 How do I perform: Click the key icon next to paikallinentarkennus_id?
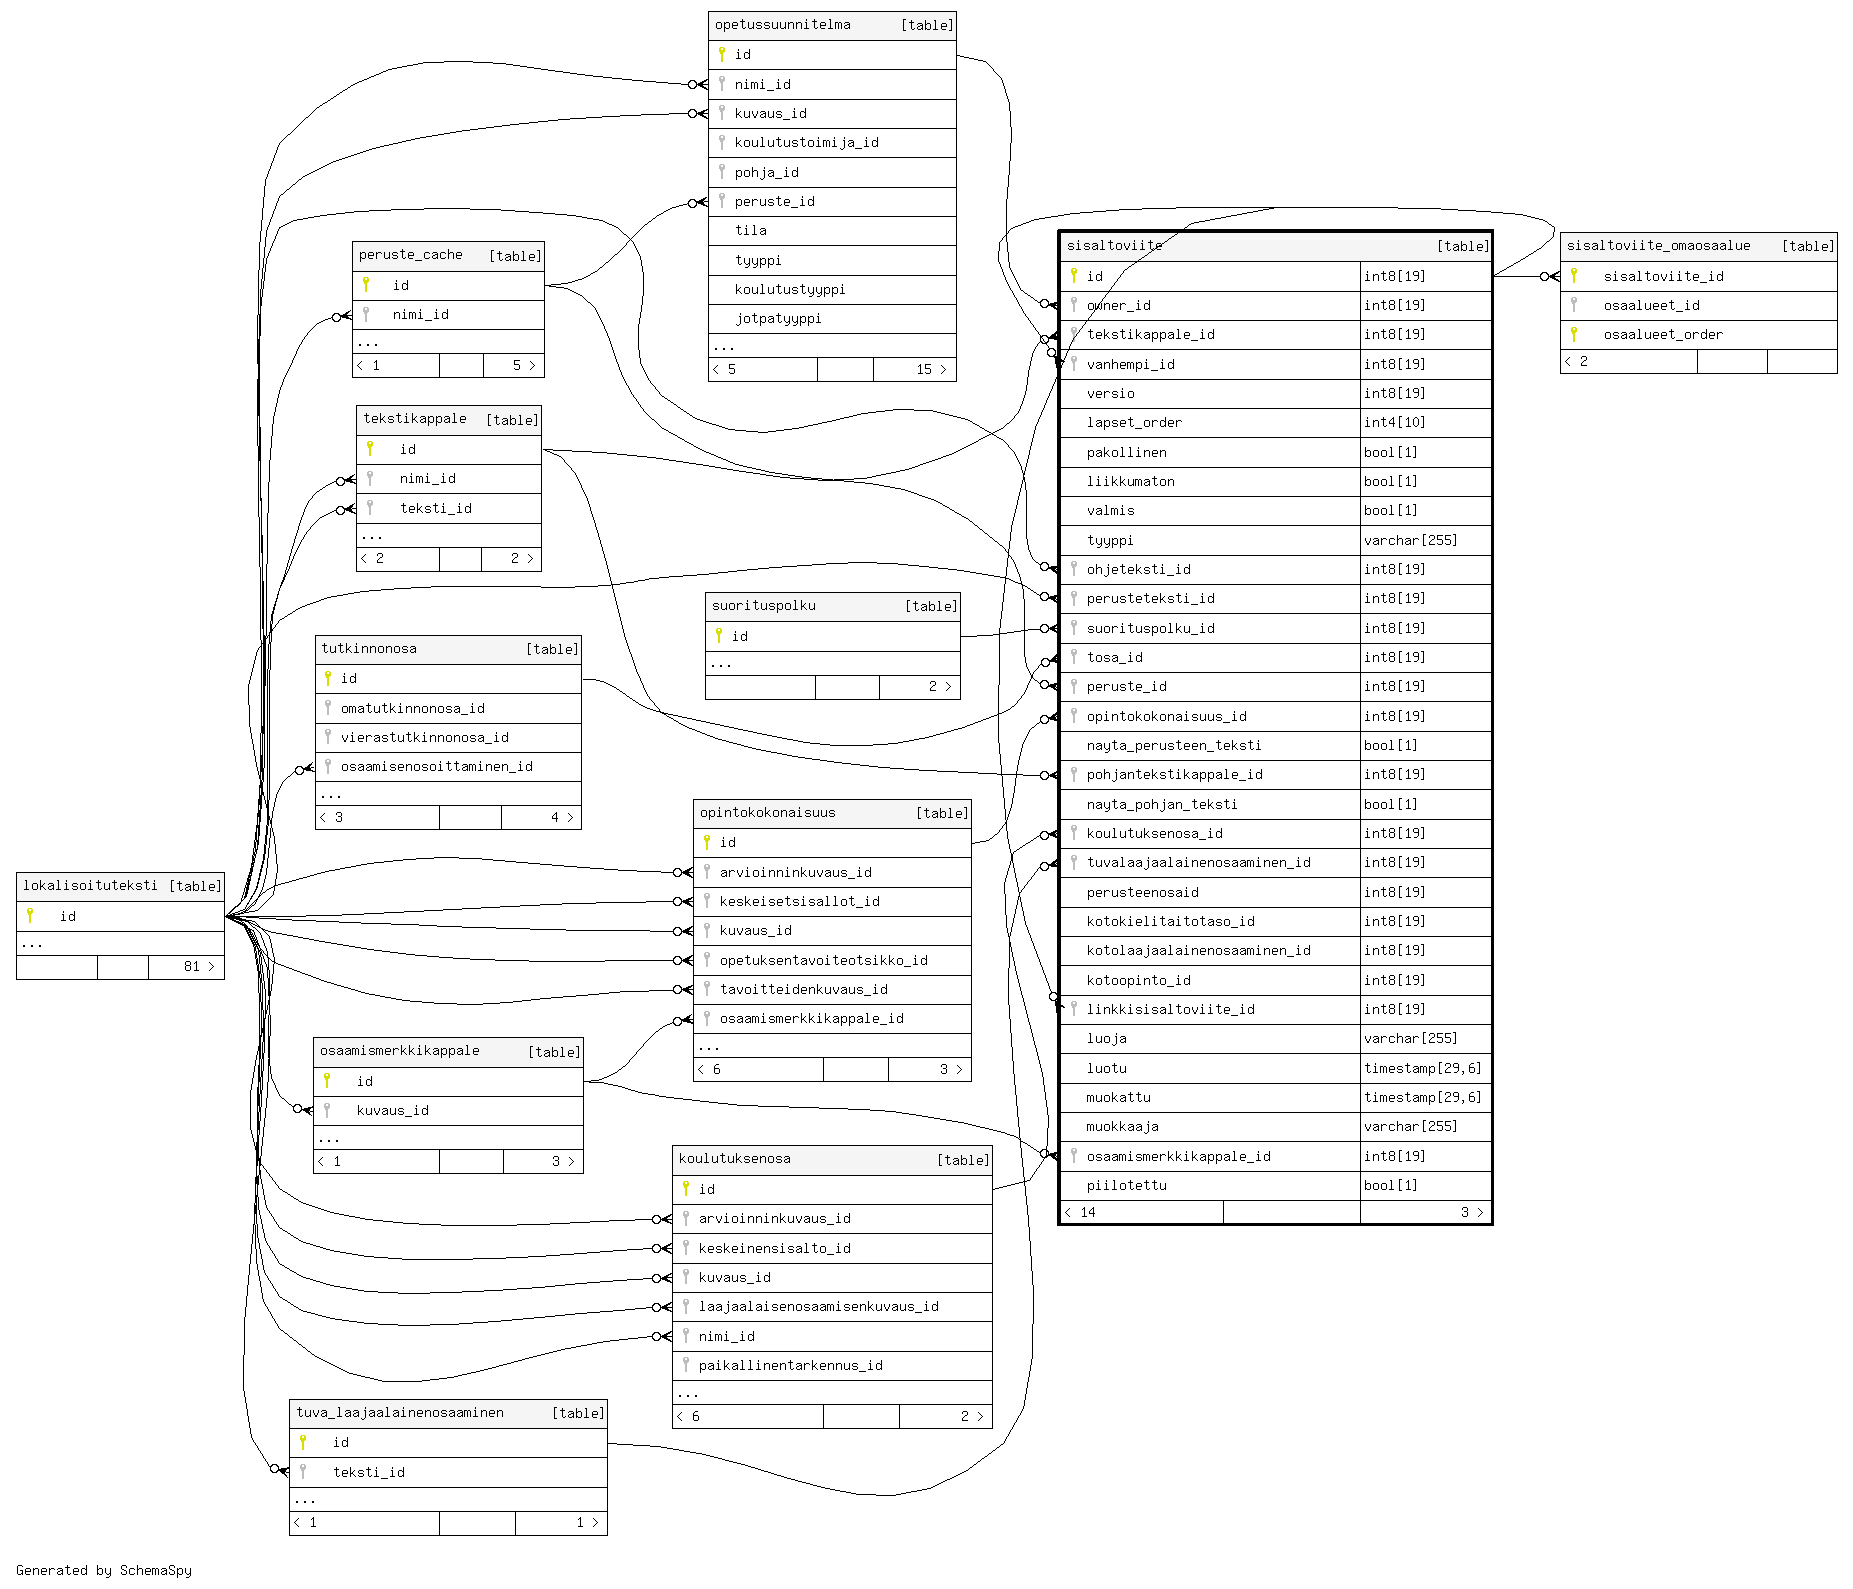686,1364
